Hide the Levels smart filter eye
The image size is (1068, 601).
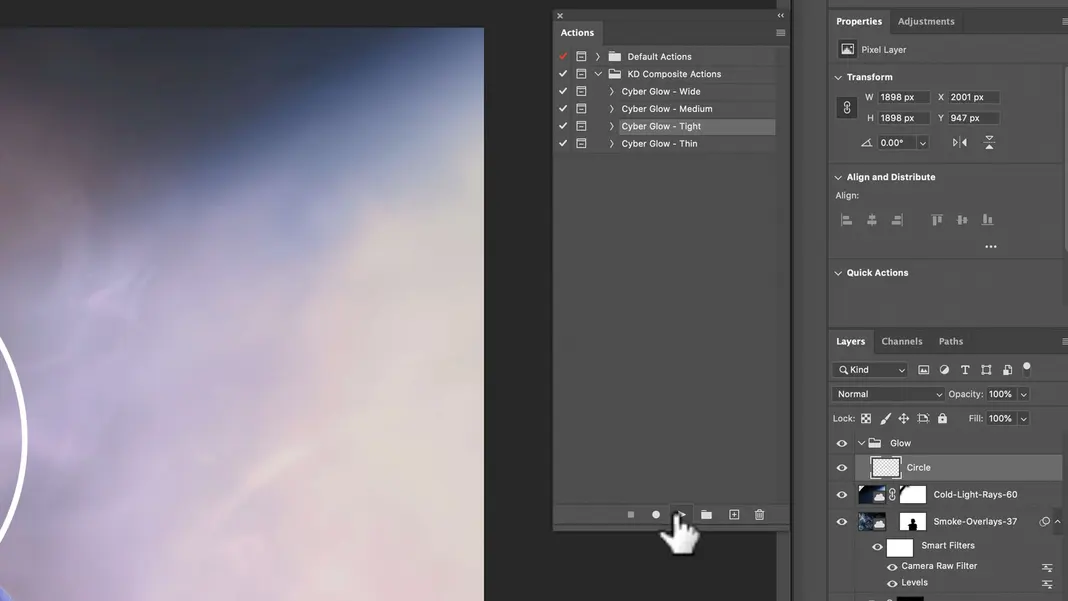tap(892, 584)
